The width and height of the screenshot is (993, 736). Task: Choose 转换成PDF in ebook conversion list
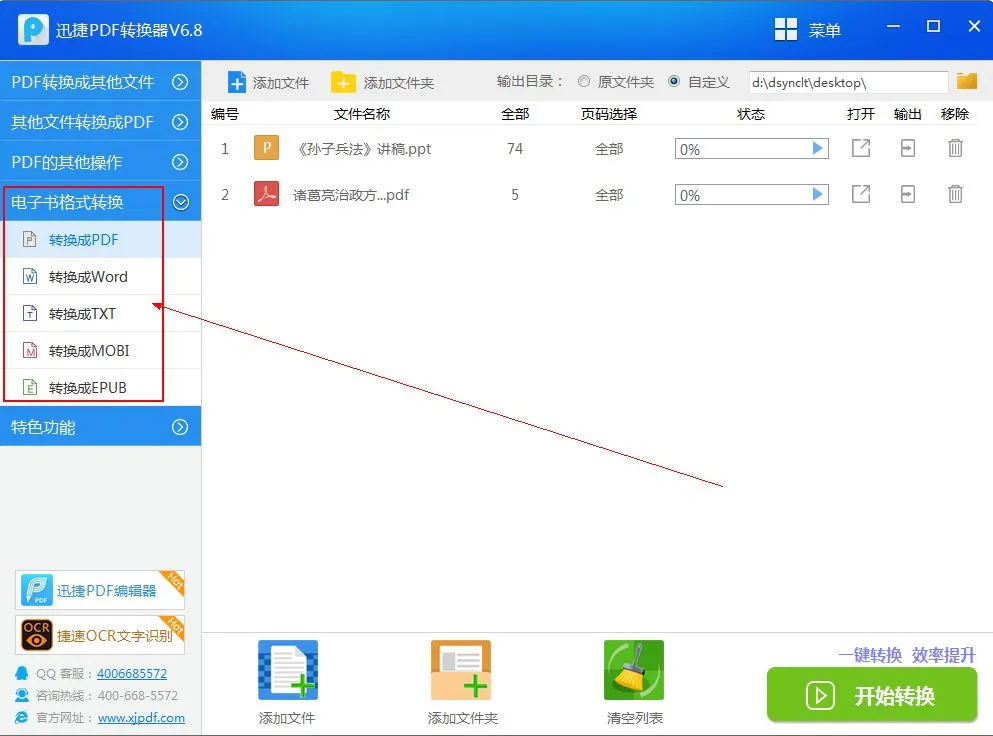tap(100, 239)
